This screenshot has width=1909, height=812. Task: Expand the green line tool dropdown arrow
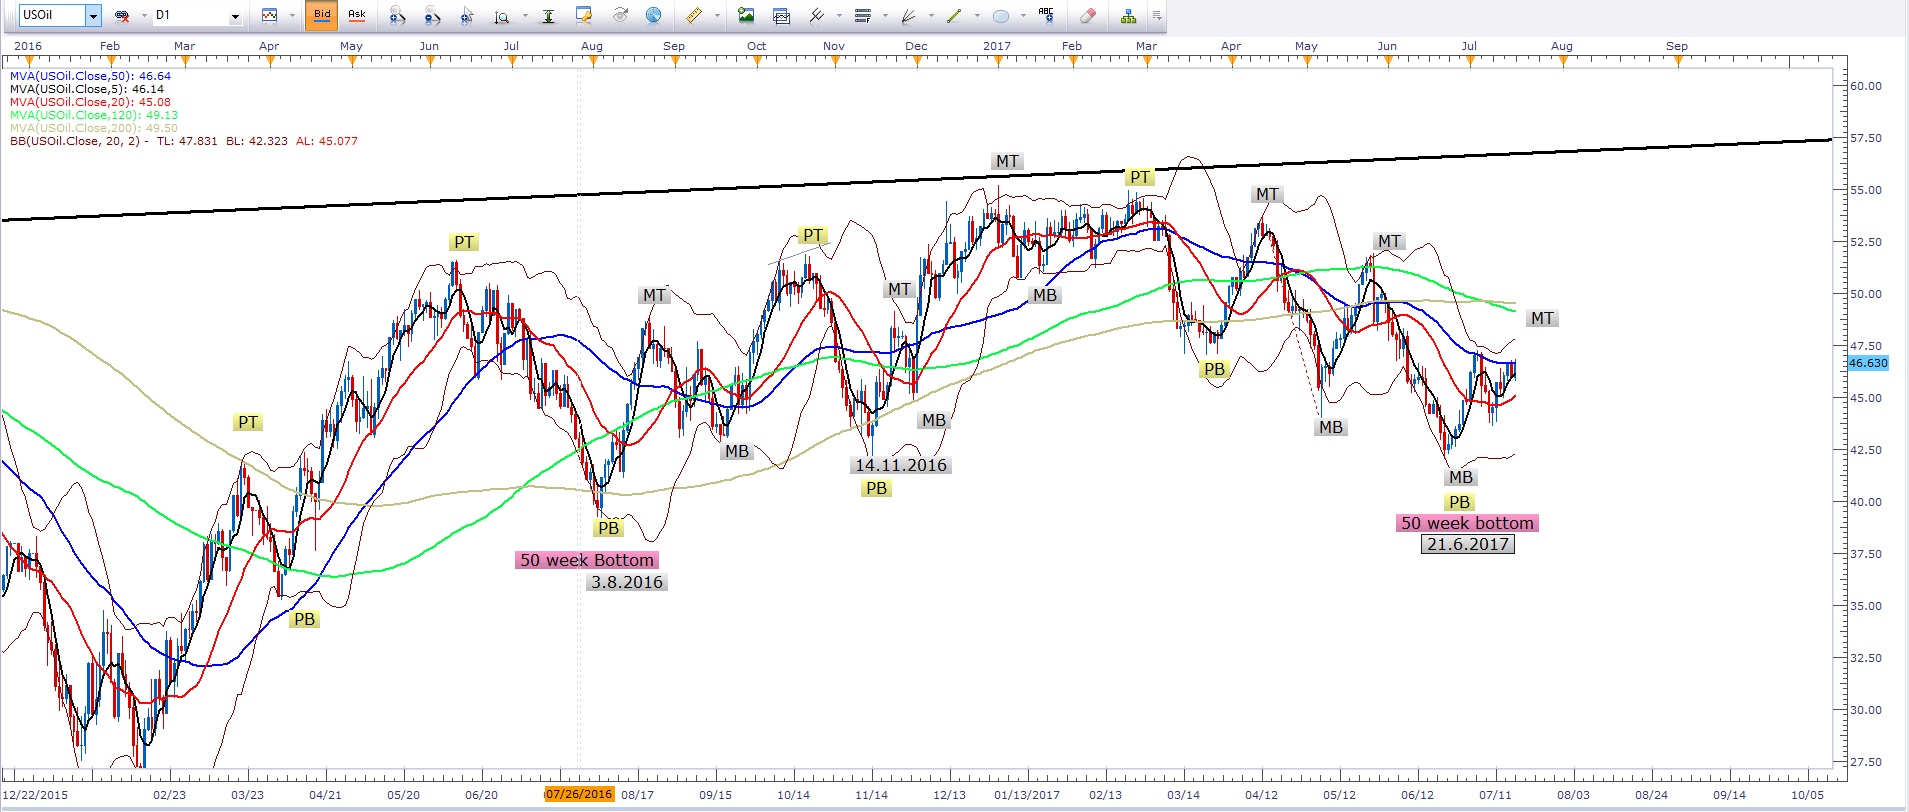coord(976,16)
